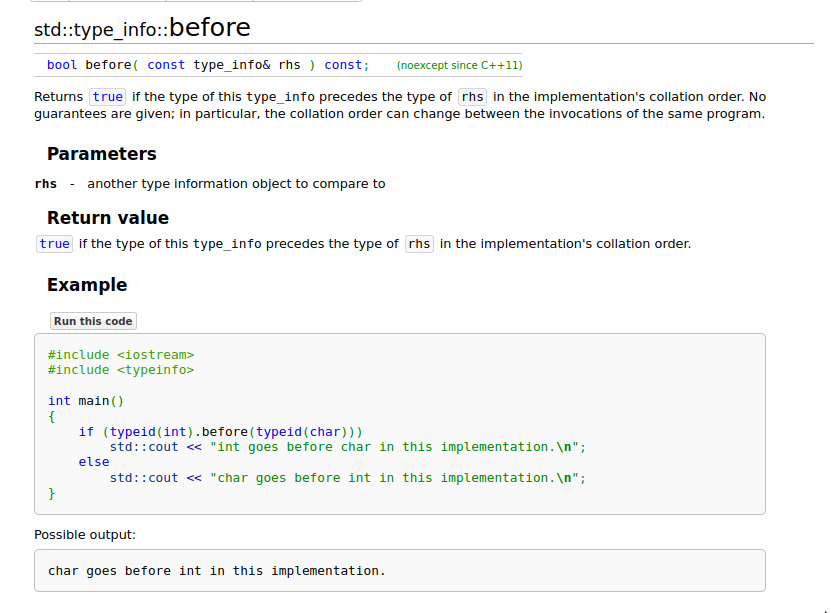The height and width of the screenshot is (613, 831).
Task: Click the int main() line in code
Action: pos(86,401)
